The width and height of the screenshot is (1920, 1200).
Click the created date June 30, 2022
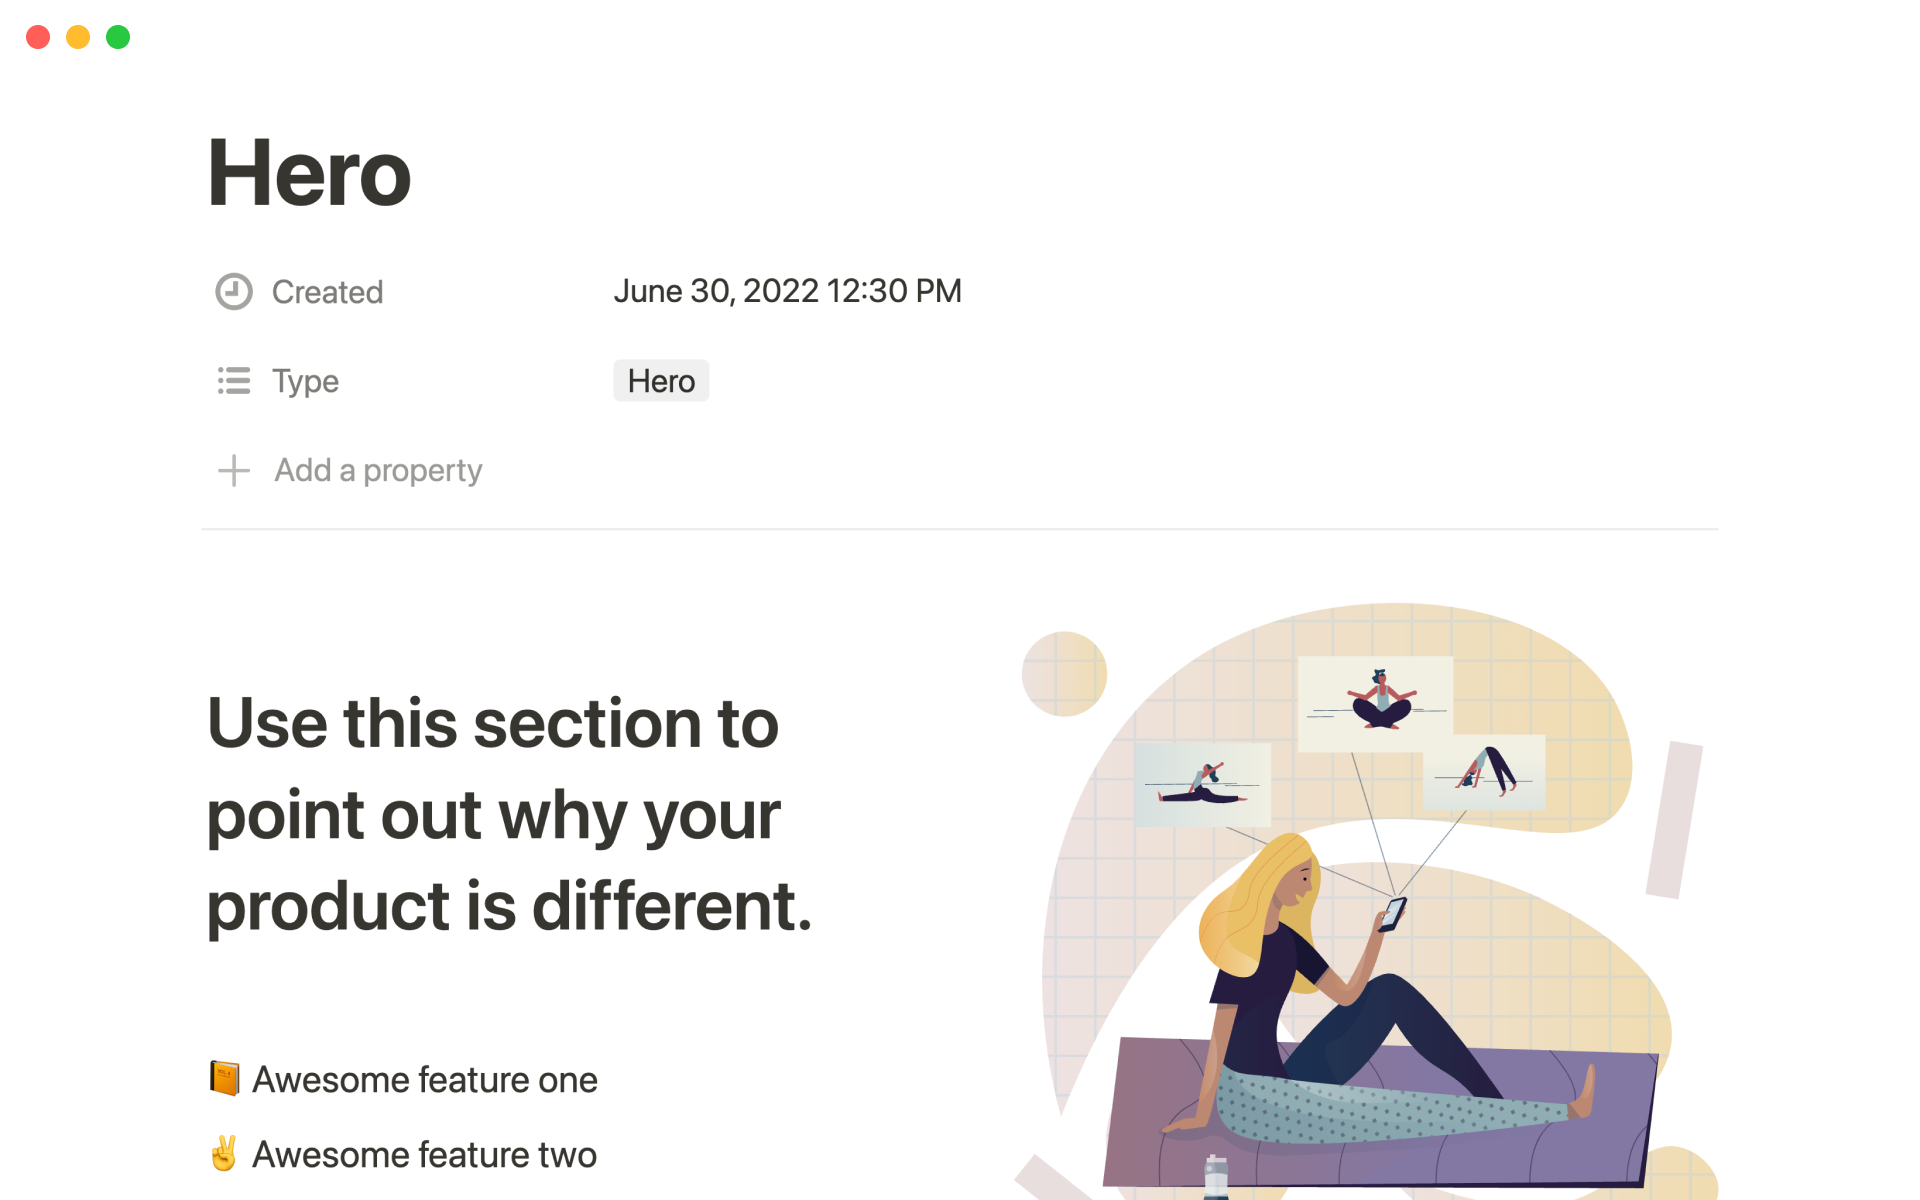(x=787, y=291)
